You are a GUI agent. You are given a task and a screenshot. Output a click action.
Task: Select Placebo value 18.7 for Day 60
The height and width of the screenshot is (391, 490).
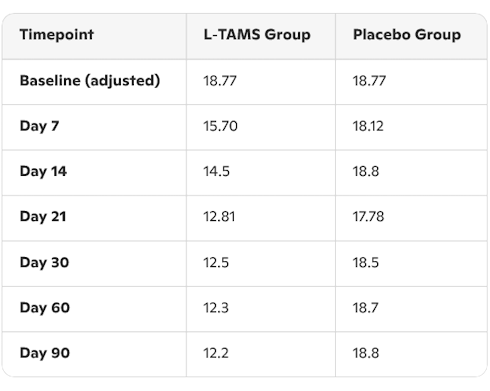[x=366, y=308]
